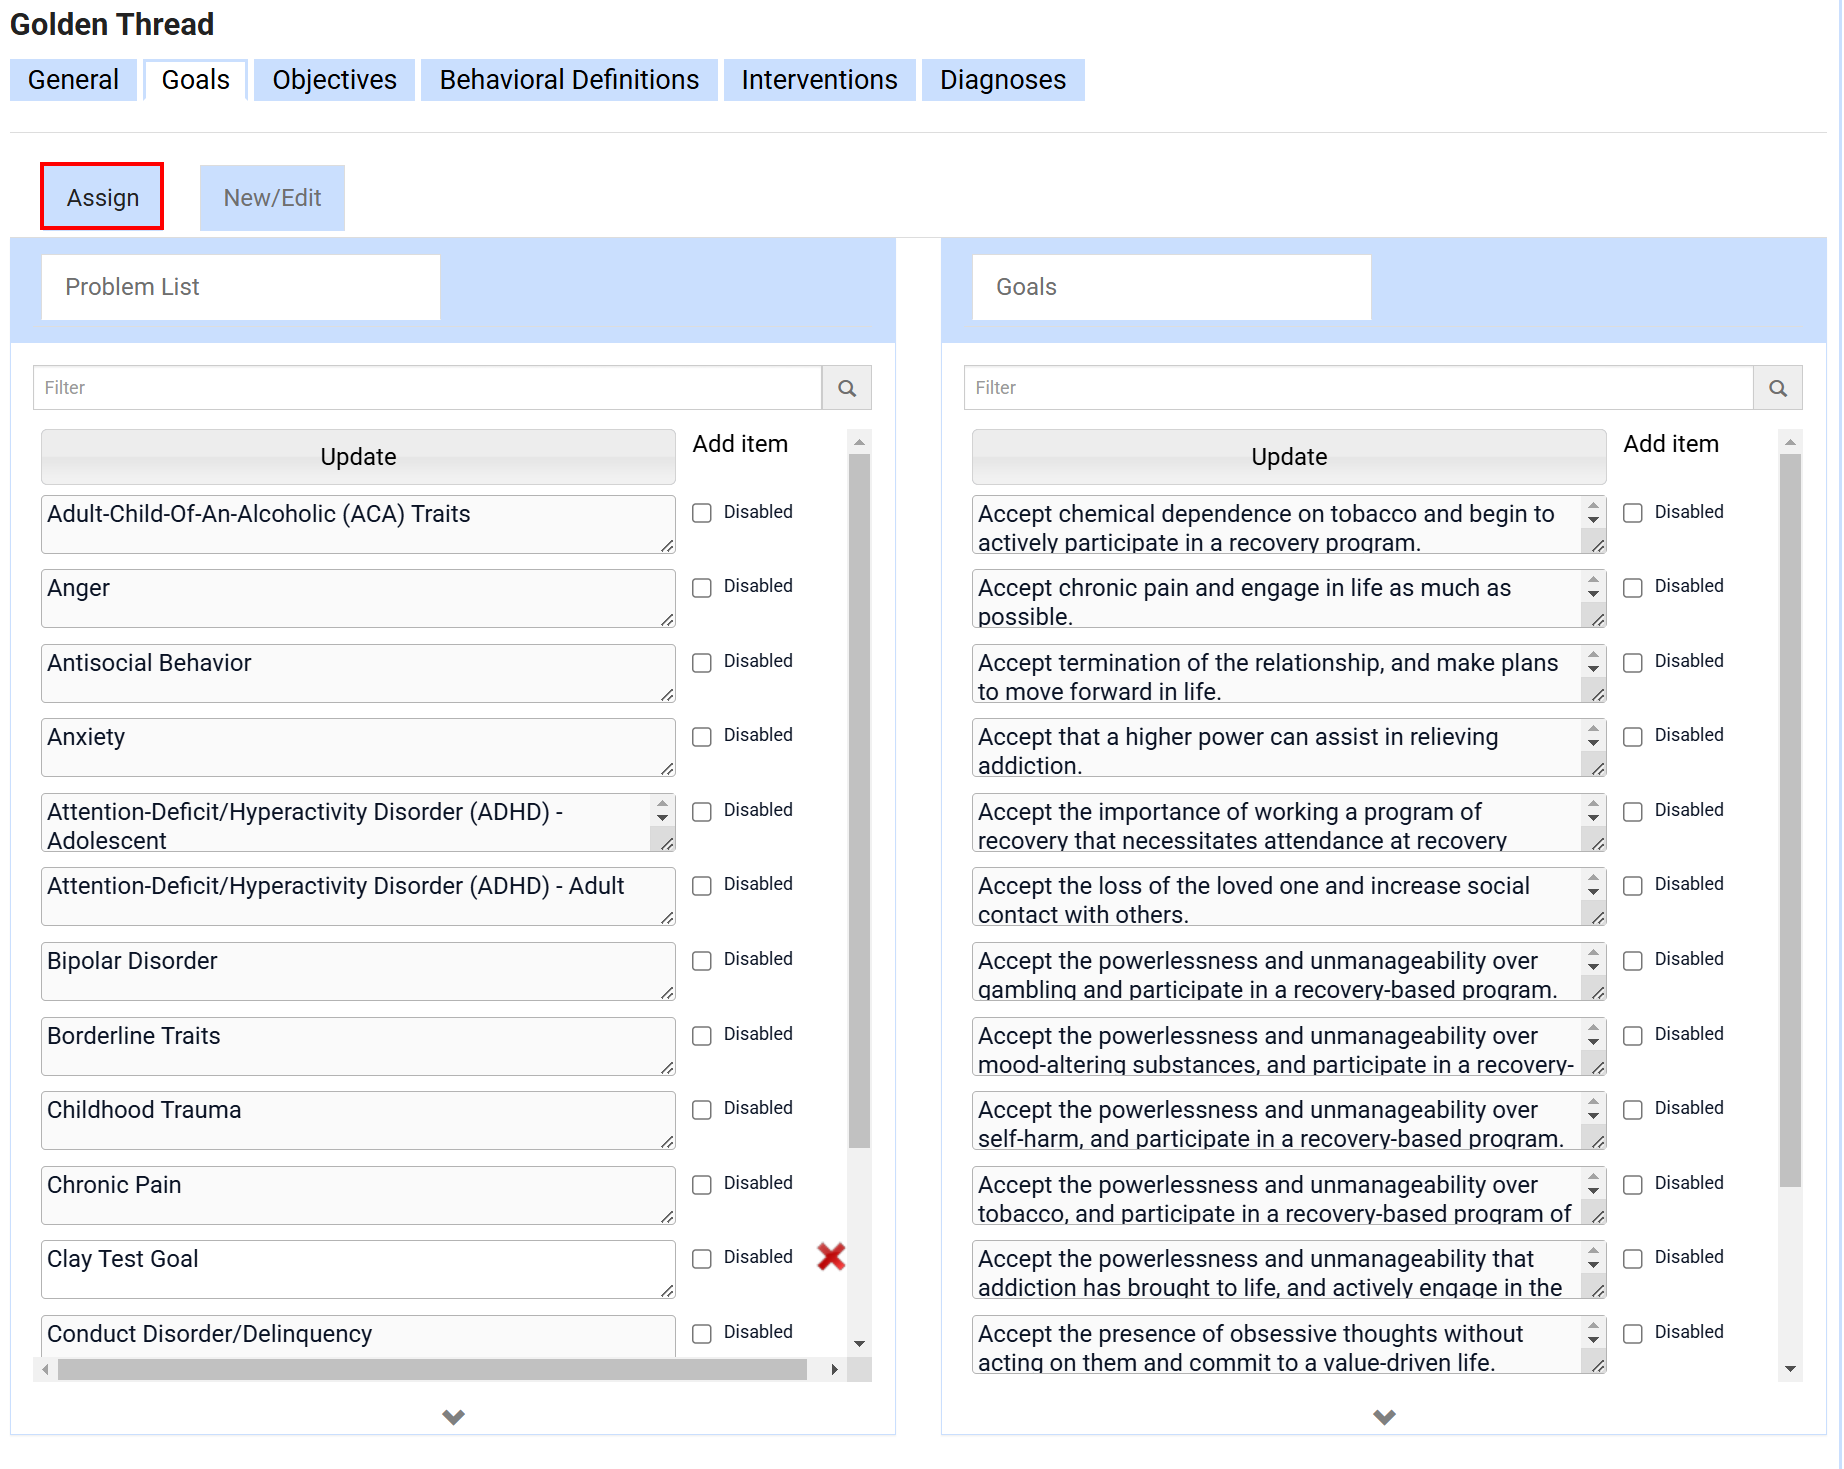
Task: Toggle Disabled checkbox for Bipolar Disorder
Action: pos(702,961)
